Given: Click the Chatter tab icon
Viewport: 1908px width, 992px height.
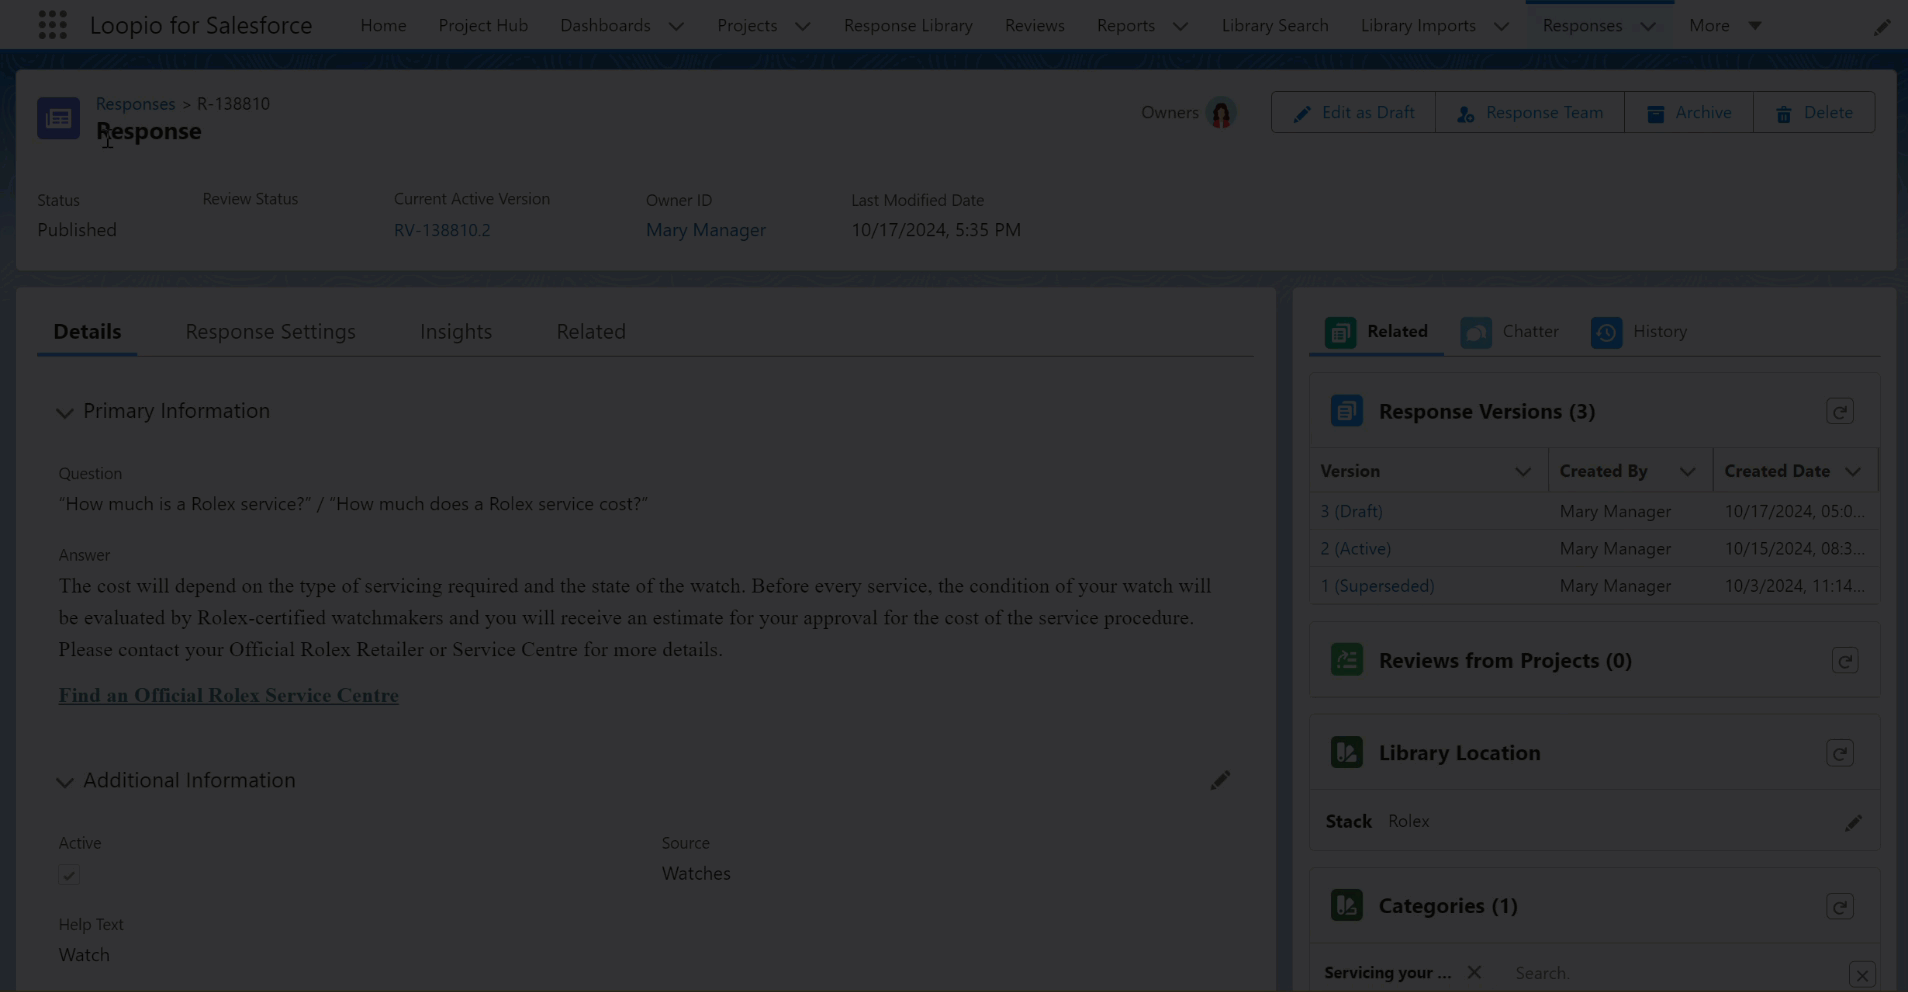Looking at the screenshot, I should click(x=1475, y=332).
